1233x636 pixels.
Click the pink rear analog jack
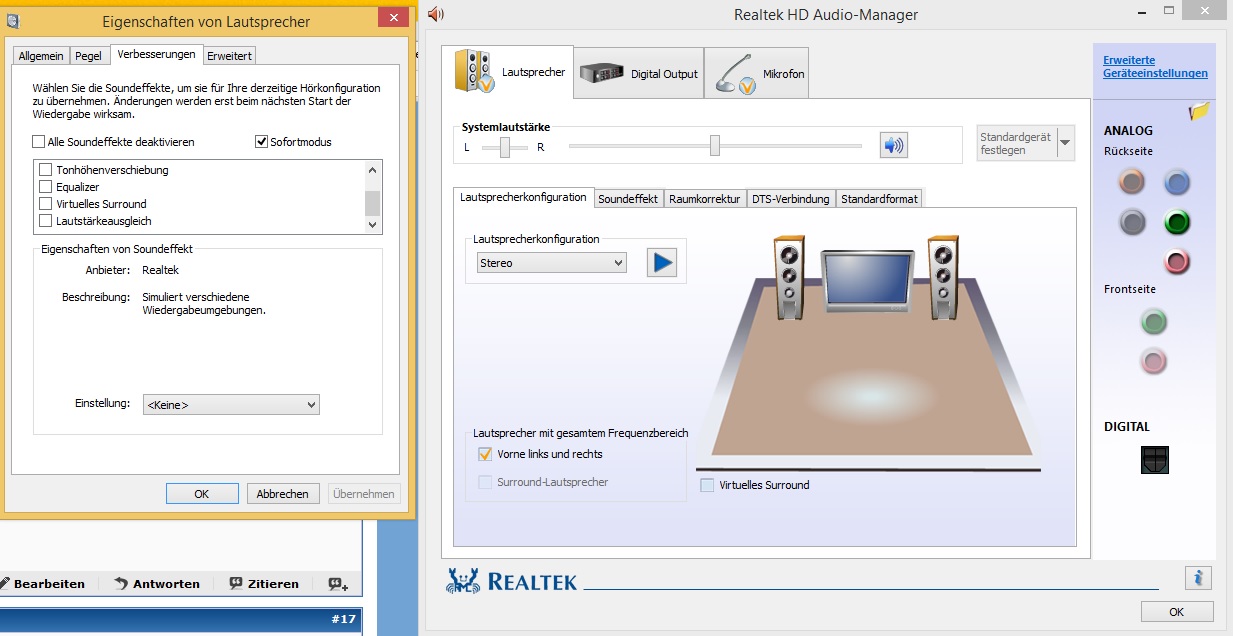pyautogui.click(x=1177, y=262)
